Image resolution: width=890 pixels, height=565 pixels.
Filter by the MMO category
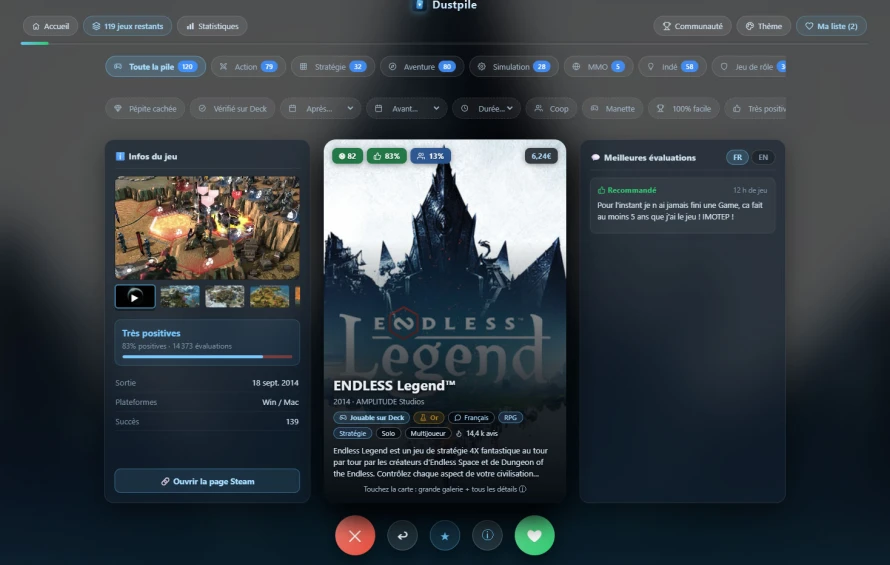598,66
